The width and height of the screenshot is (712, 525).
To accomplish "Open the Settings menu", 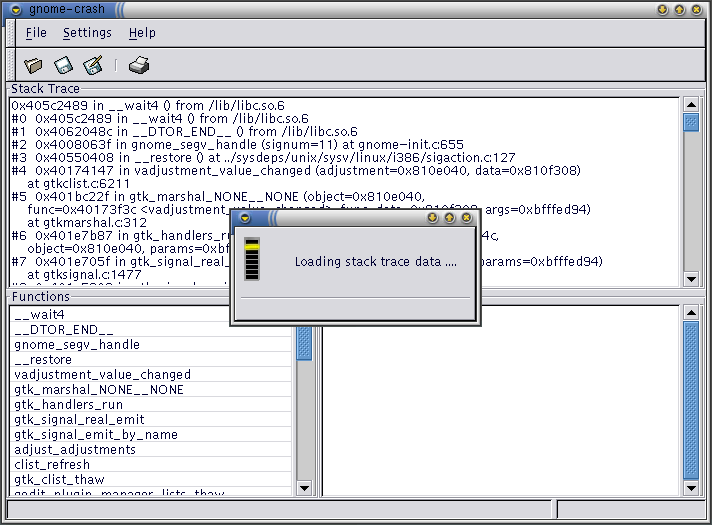I will 87,33.
